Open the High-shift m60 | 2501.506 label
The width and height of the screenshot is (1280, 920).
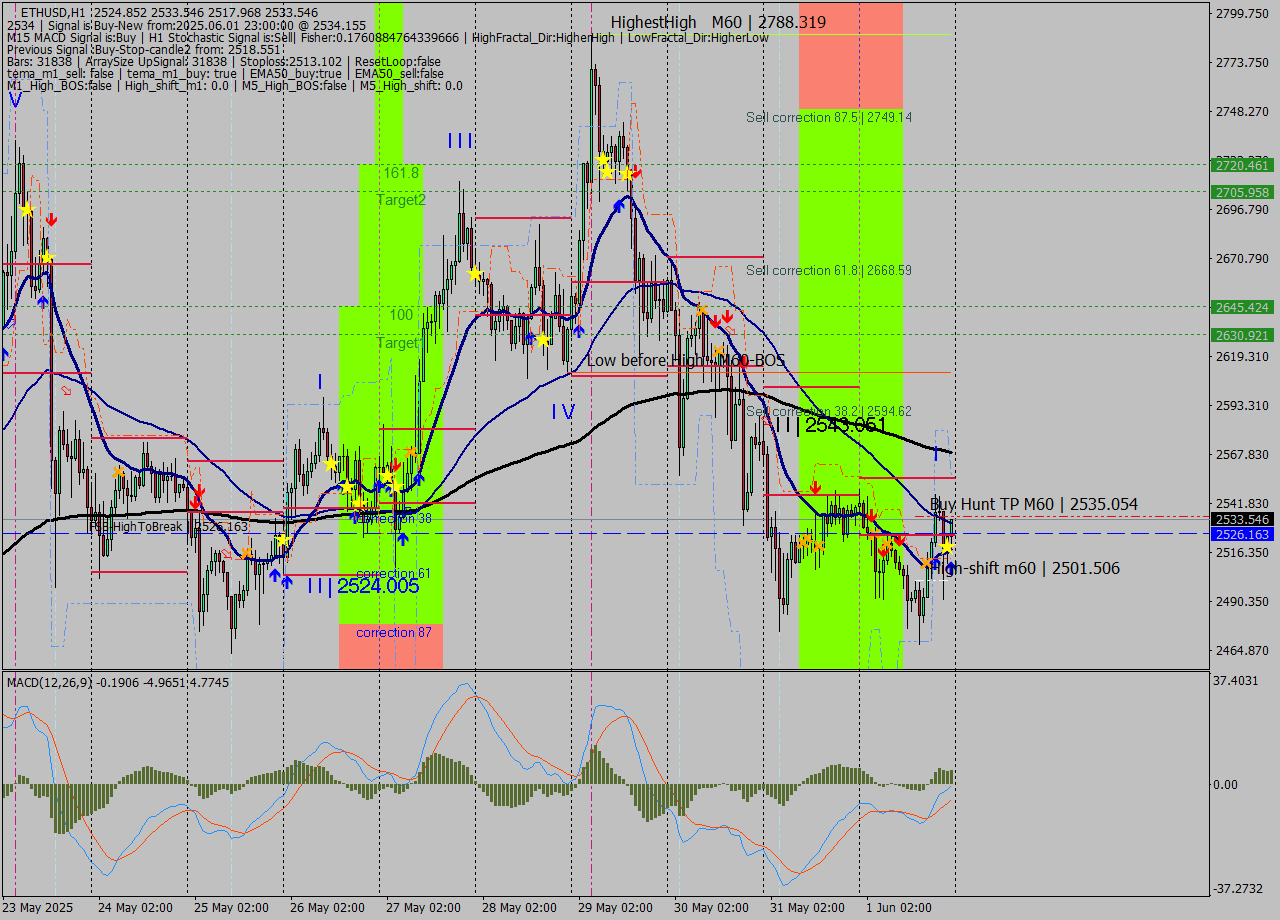pos(1025,568)
